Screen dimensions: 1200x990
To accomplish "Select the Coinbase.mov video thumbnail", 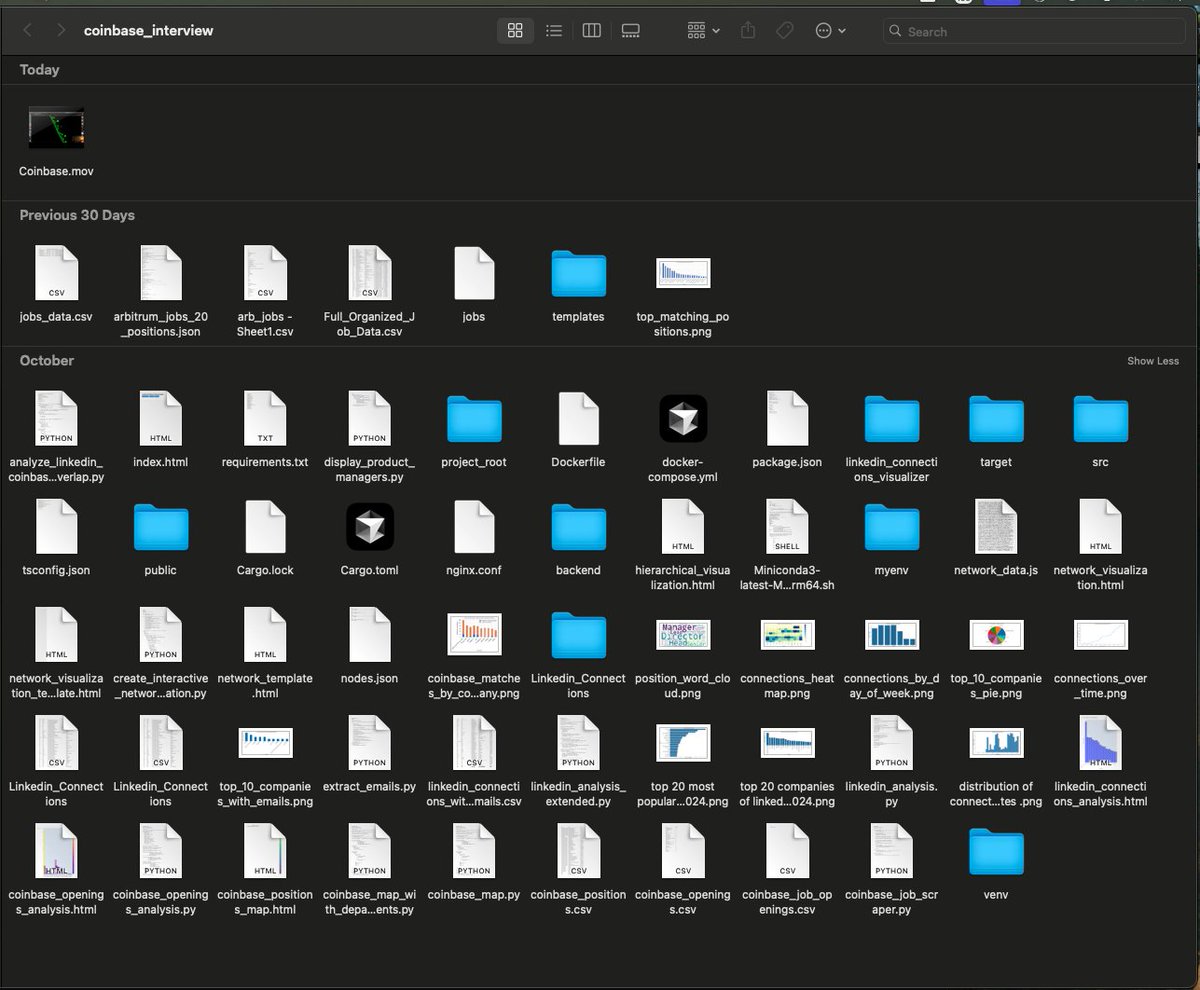I will click(56, 129).
